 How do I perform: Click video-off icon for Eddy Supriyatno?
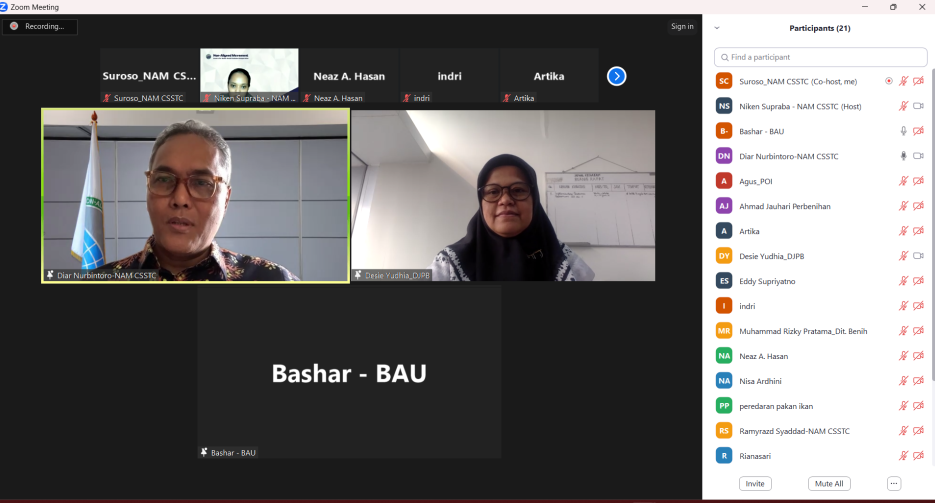tap(918, 281)
